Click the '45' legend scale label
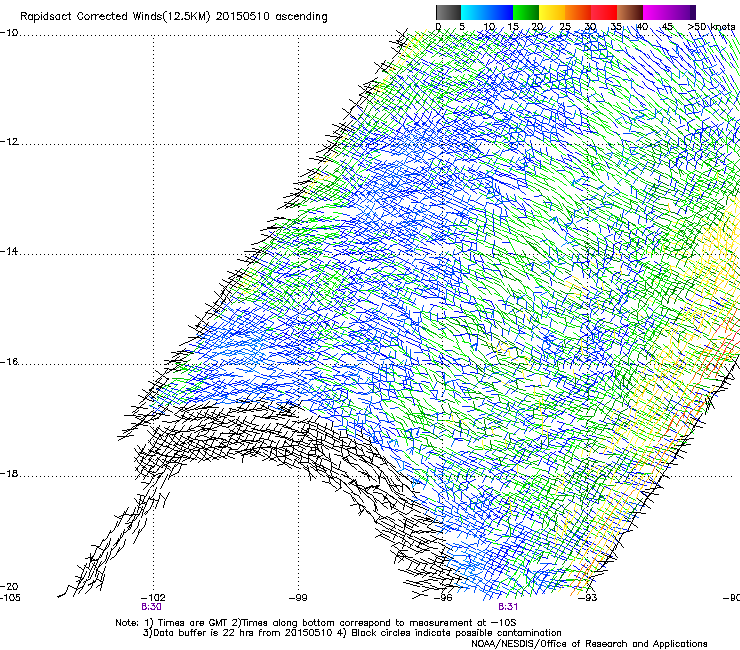Viewport: 740px width, 650px height. [667, 27]
